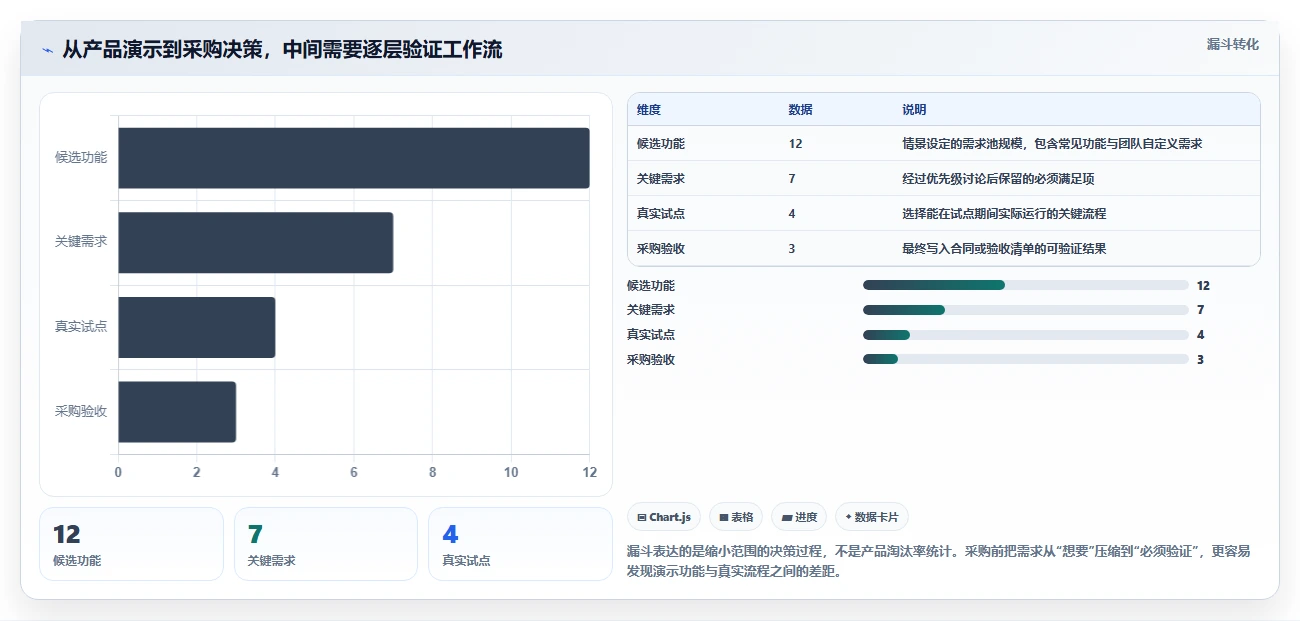This screenshot has height=621, width=1300.
Task: Click the 采购验收 cell in the table
Action: (x=661, y=249)
